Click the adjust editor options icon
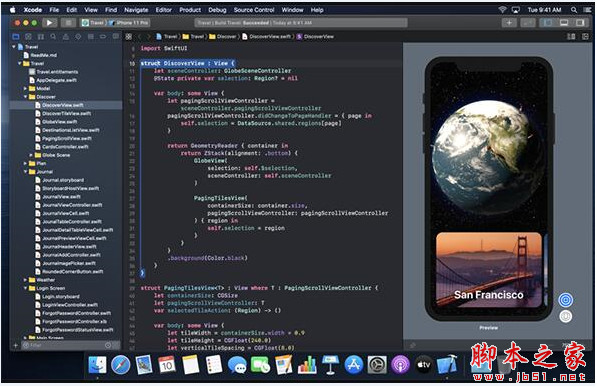Viewport: 597px width, 388px height. pyautogui.click(x=571, y=37)
